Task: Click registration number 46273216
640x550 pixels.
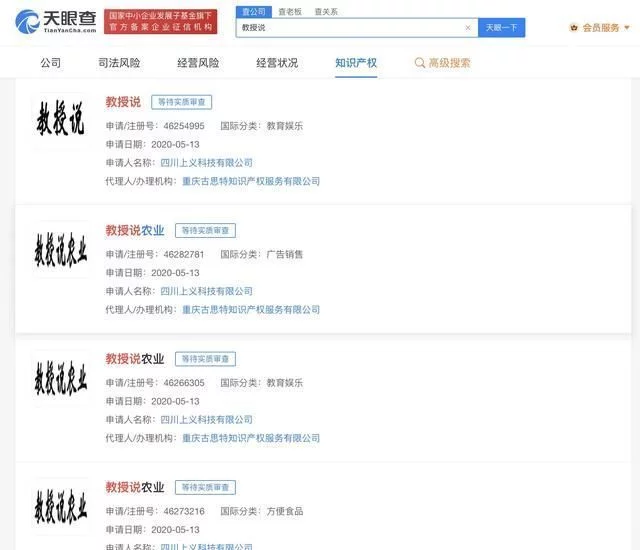Action: coord(184,511)
